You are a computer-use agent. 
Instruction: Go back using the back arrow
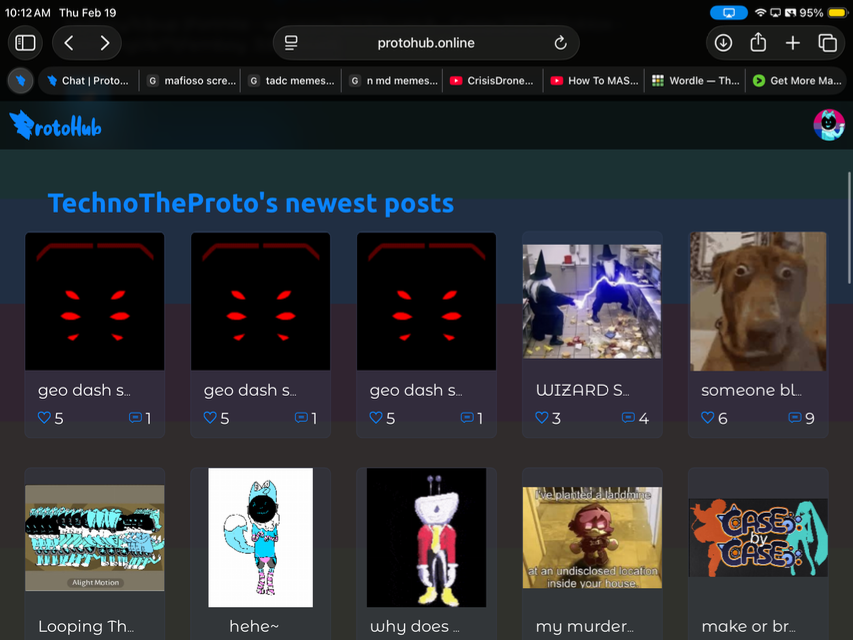click(x=69, y=43)
